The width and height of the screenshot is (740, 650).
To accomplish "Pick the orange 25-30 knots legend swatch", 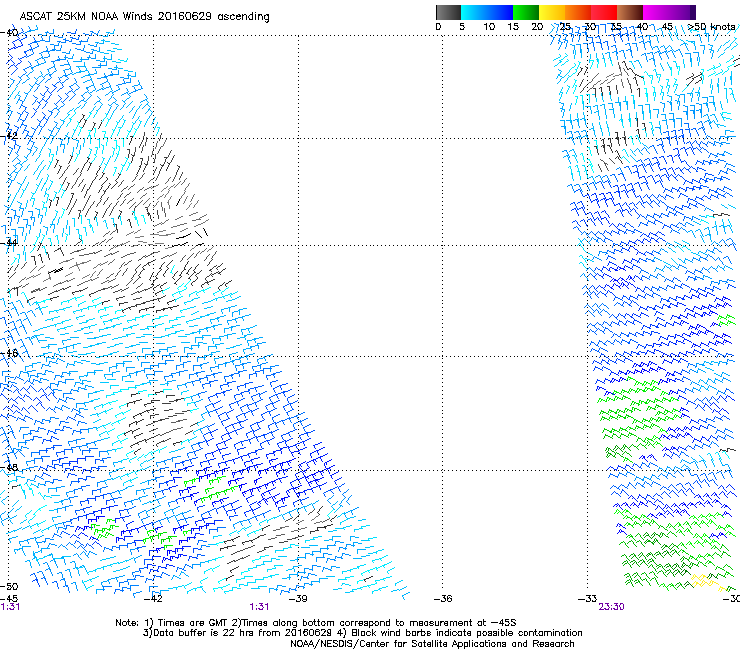I will pyautogui.click(x=578, y=12).
